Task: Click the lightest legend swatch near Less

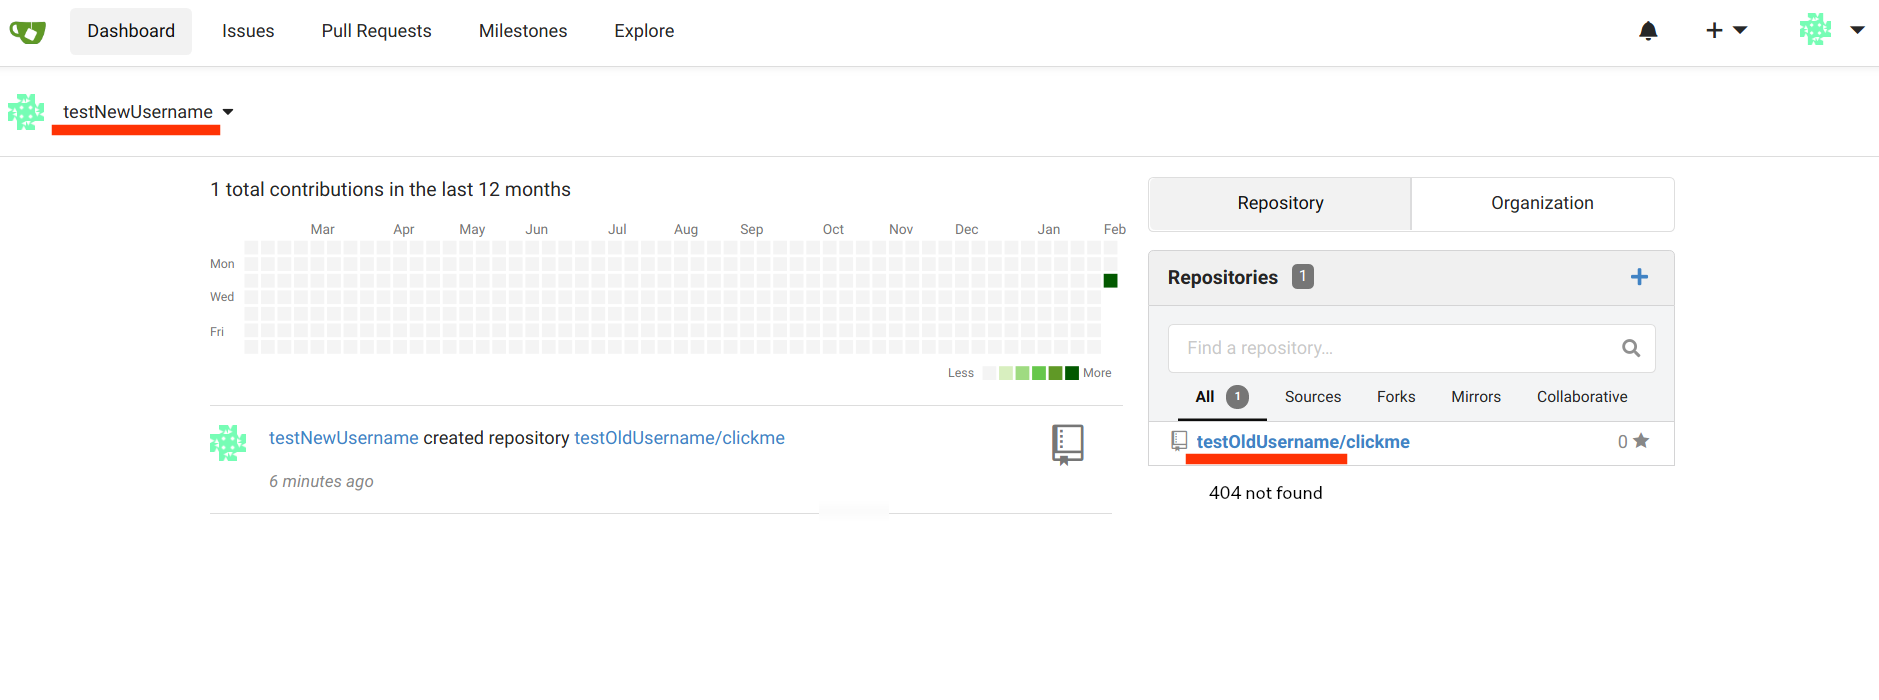Action: 989,373
